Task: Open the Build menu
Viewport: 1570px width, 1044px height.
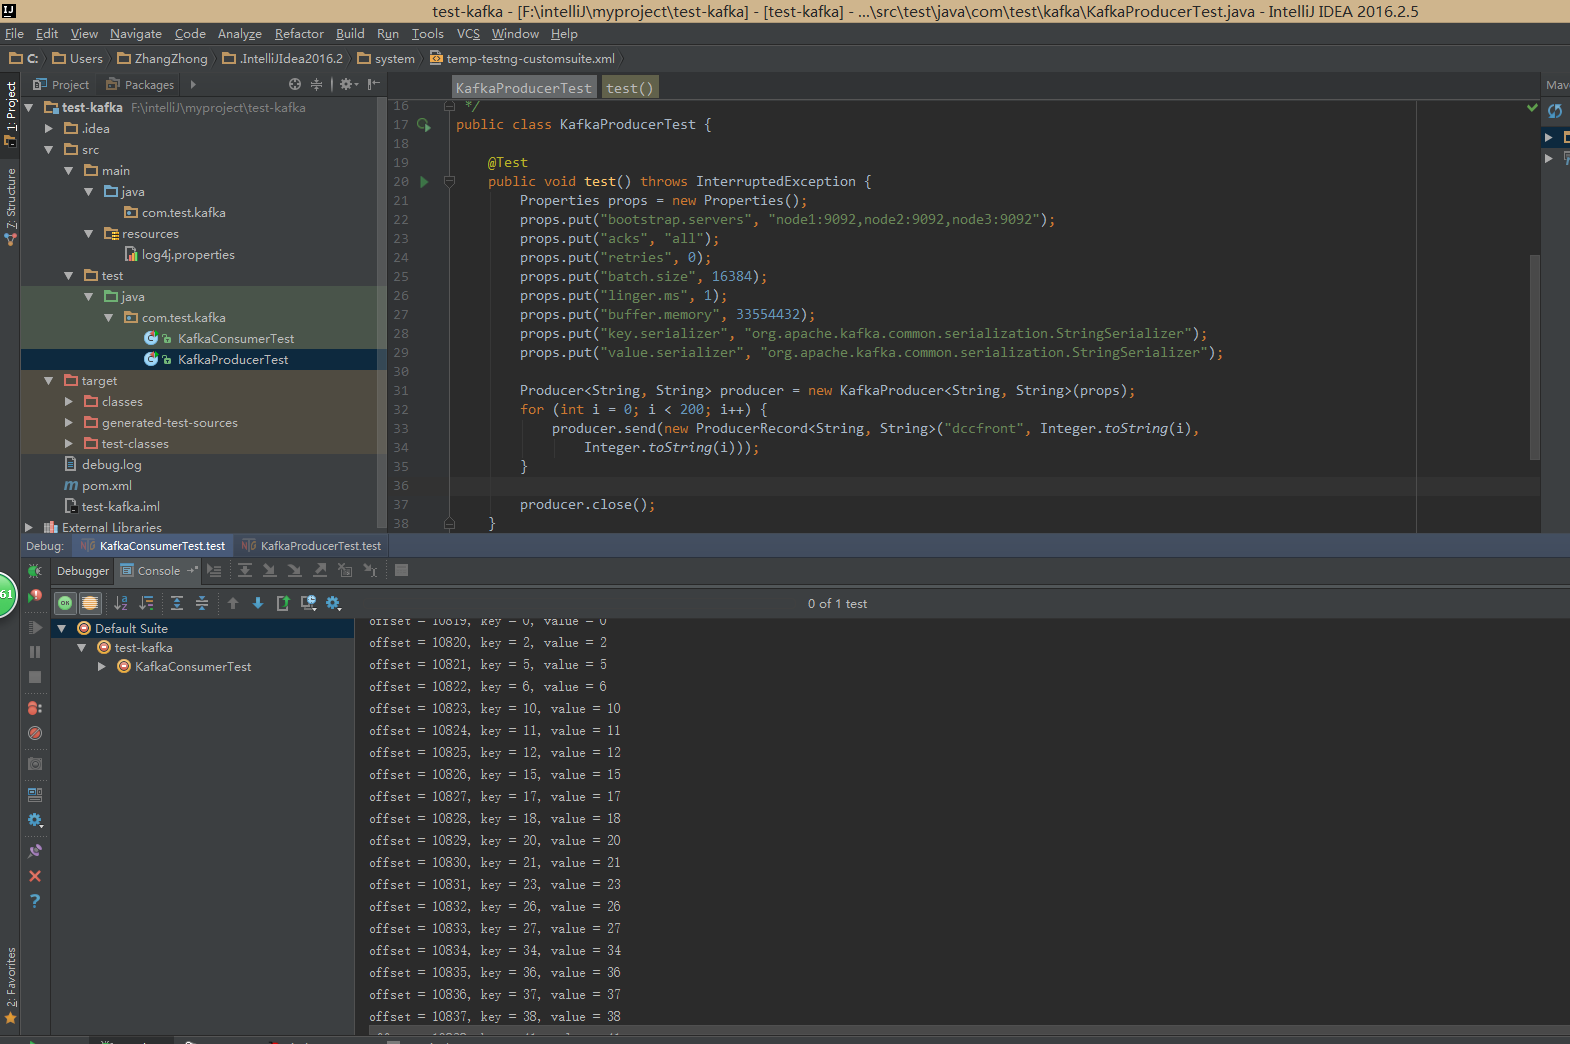Action: (x=350, y=34)
